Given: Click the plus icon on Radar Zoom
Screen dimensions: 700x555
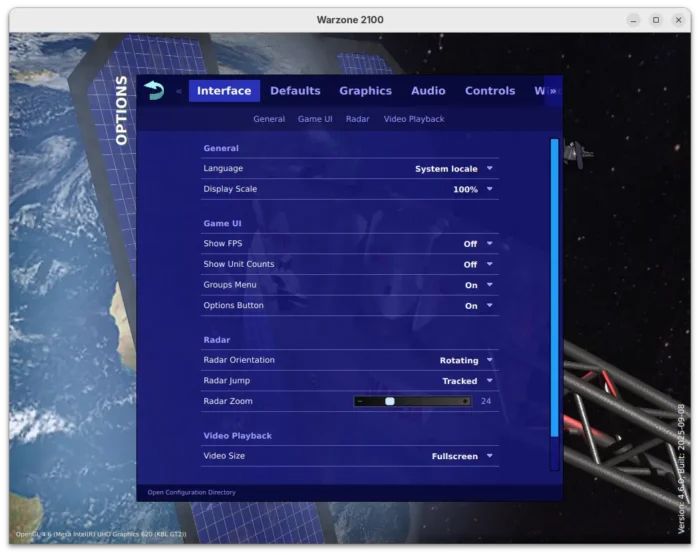Looking at the screenshot, I should tap(465, 401).
